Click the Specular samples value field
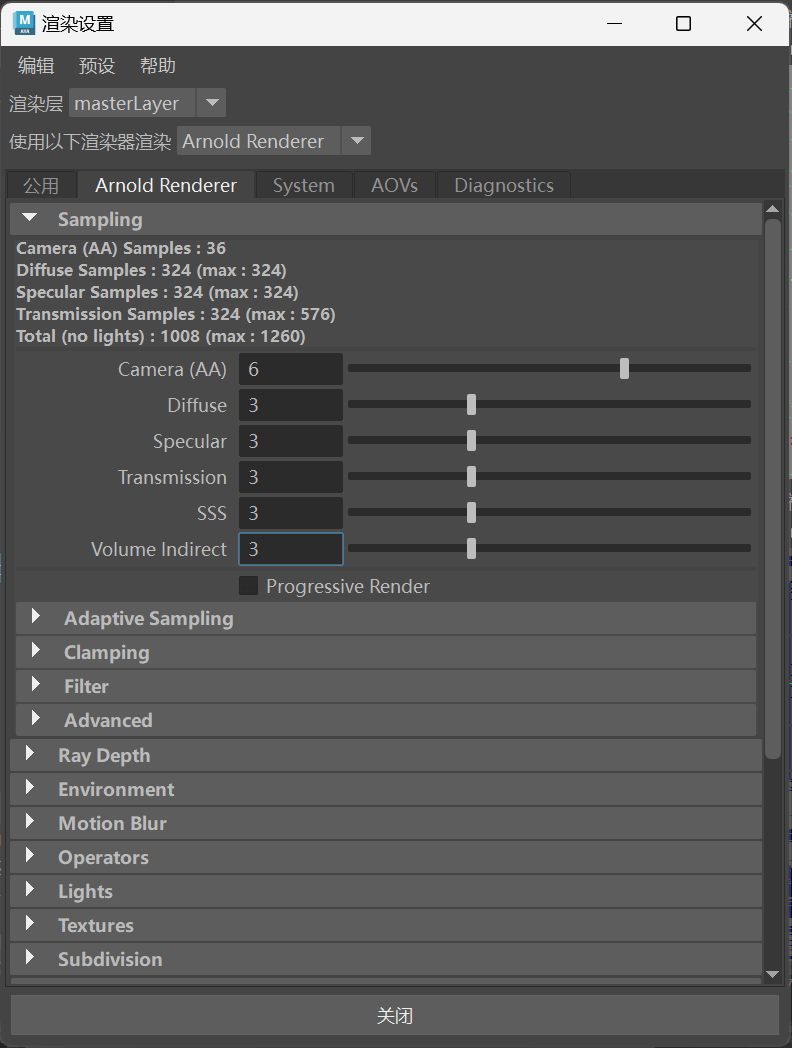Viewport: 792px width, 1048px height. click(291, 441)
